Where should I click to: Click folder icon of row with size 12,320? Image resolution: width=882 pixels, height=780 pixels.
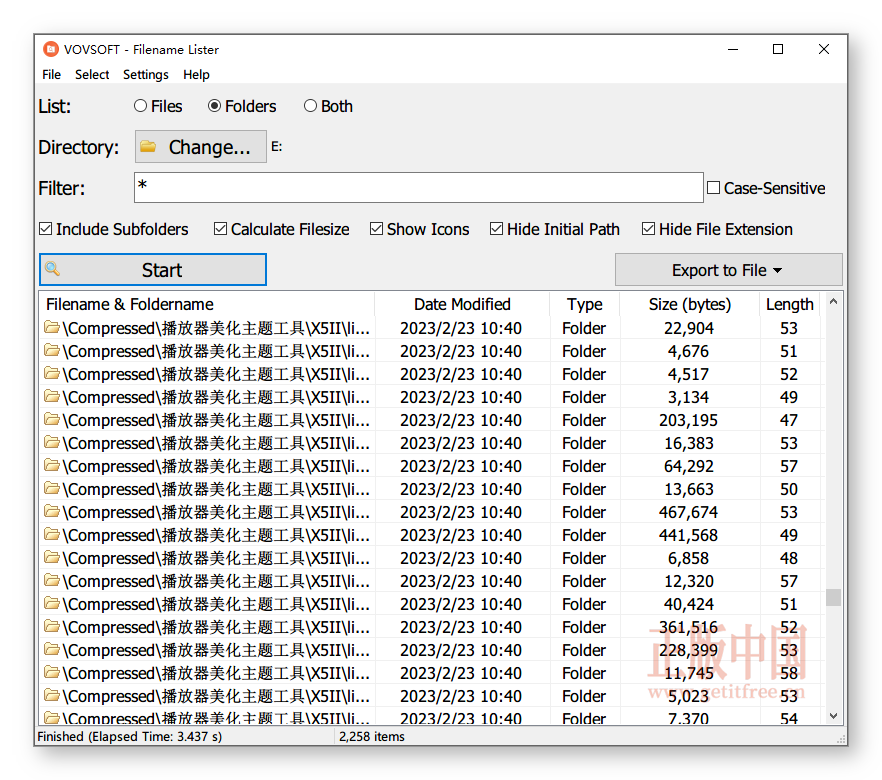[52, 580]
